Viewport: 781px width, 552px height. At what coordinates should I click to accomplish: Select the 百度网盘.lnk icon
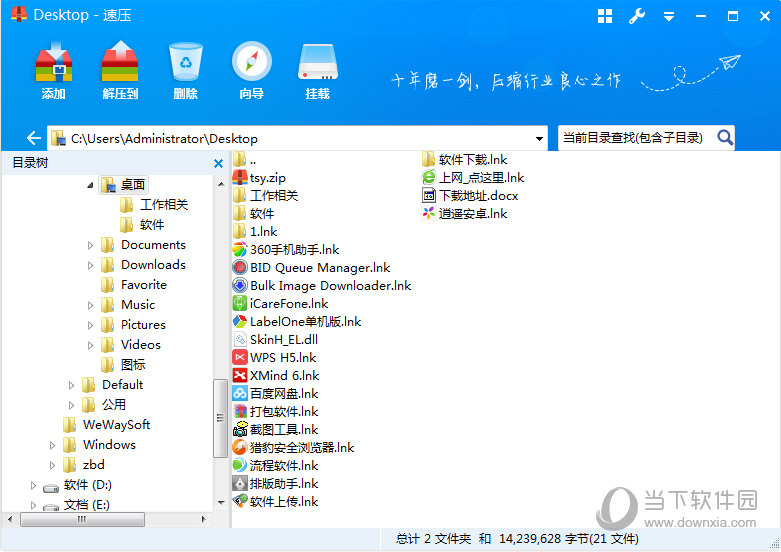pos(240,394)
